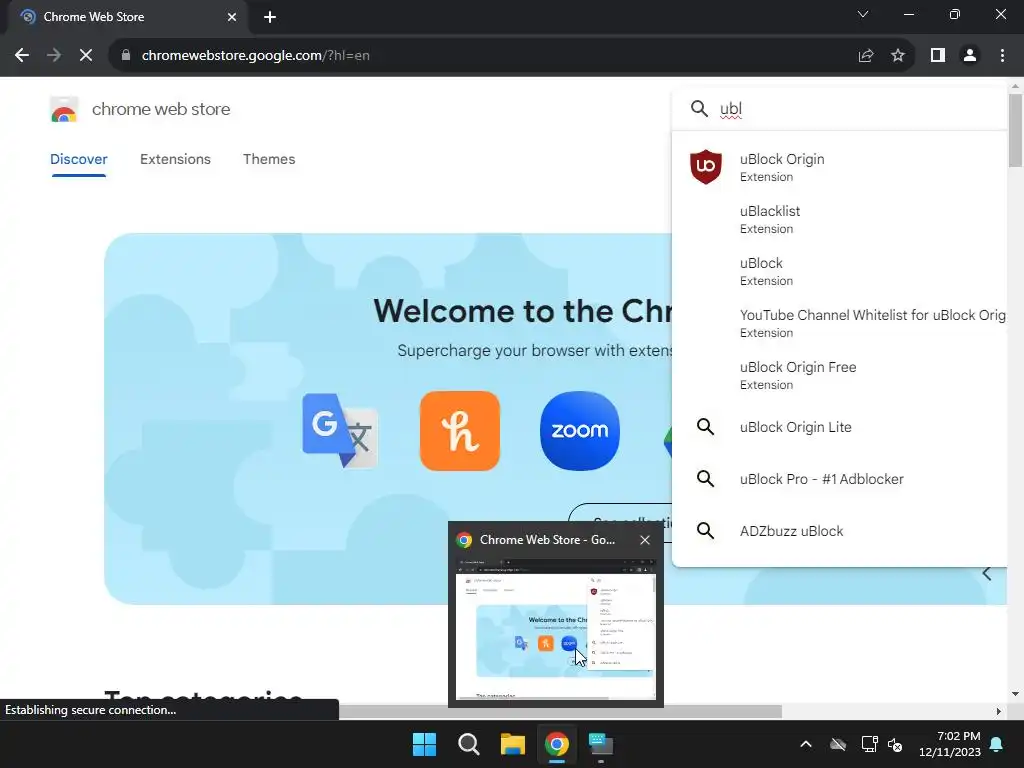
Task: Click the browser back arrow
Action: [22, 56]
